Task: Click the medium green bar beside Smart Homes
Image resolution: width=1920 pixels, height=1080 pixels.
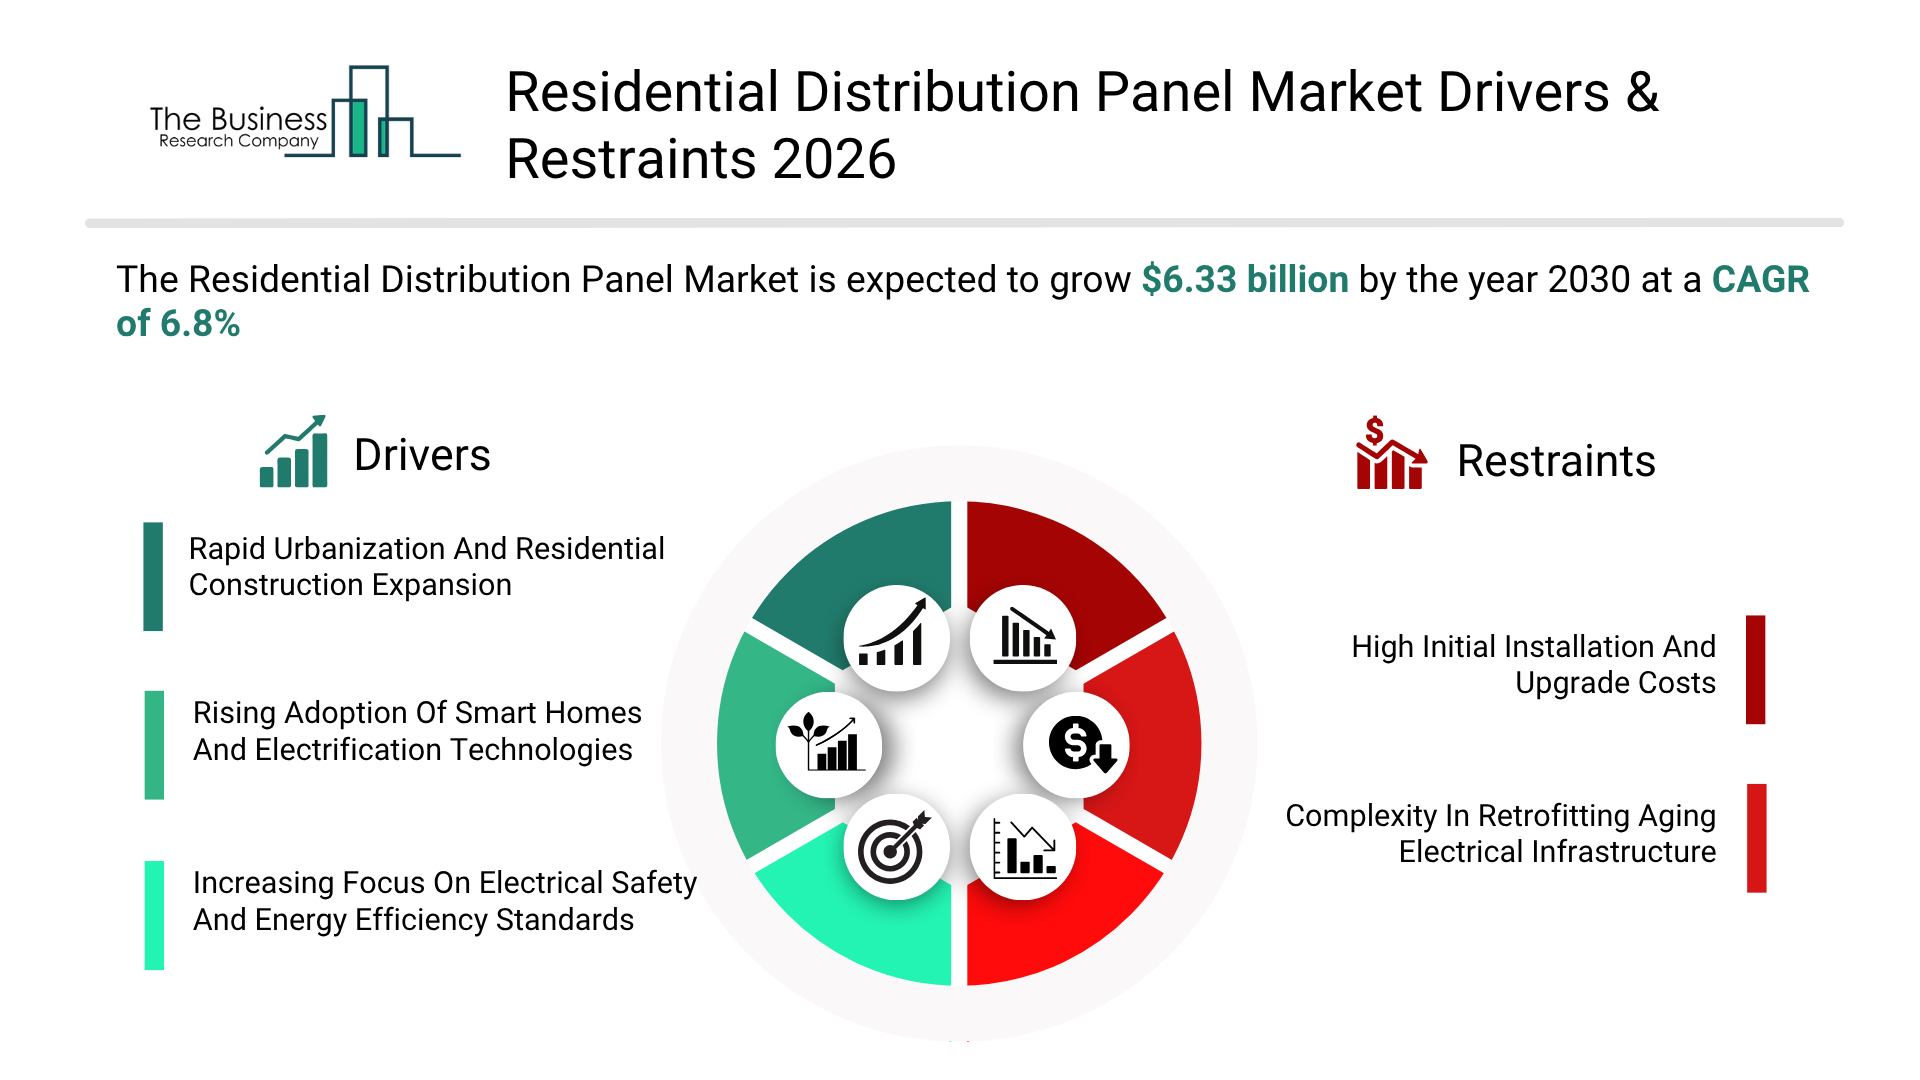Action: [x=154, y=745]
